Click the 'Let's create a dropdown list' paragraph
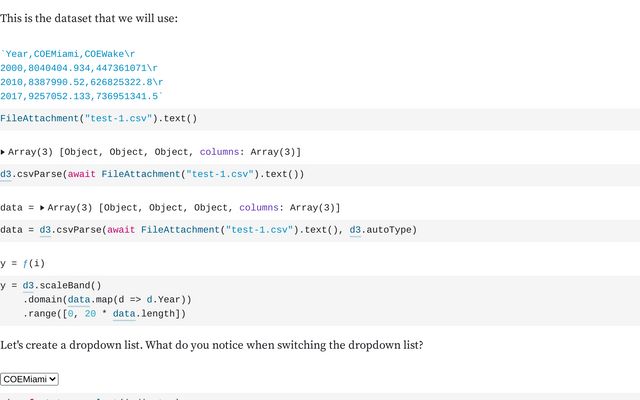 pos(211,345)
